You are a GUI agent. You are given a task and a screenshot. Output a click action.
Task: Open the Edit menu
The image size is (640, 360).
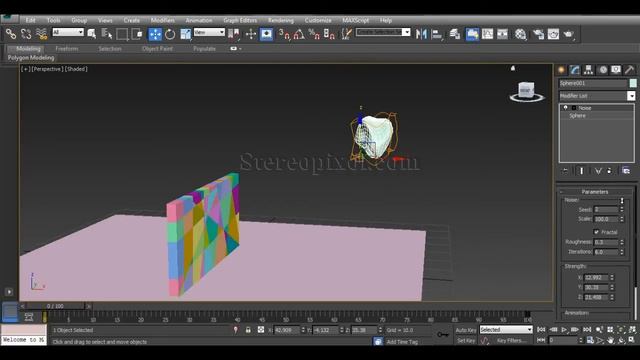30,20
